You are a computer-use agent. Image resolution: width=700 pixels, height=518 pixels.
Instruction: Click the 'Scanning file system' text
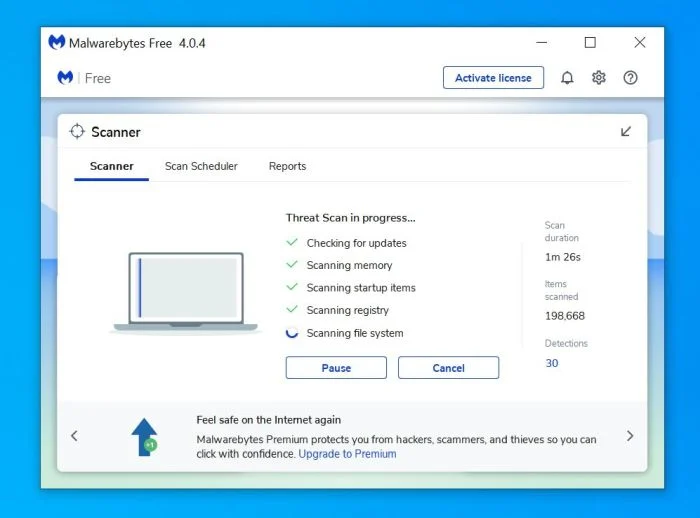pos(355,333)
